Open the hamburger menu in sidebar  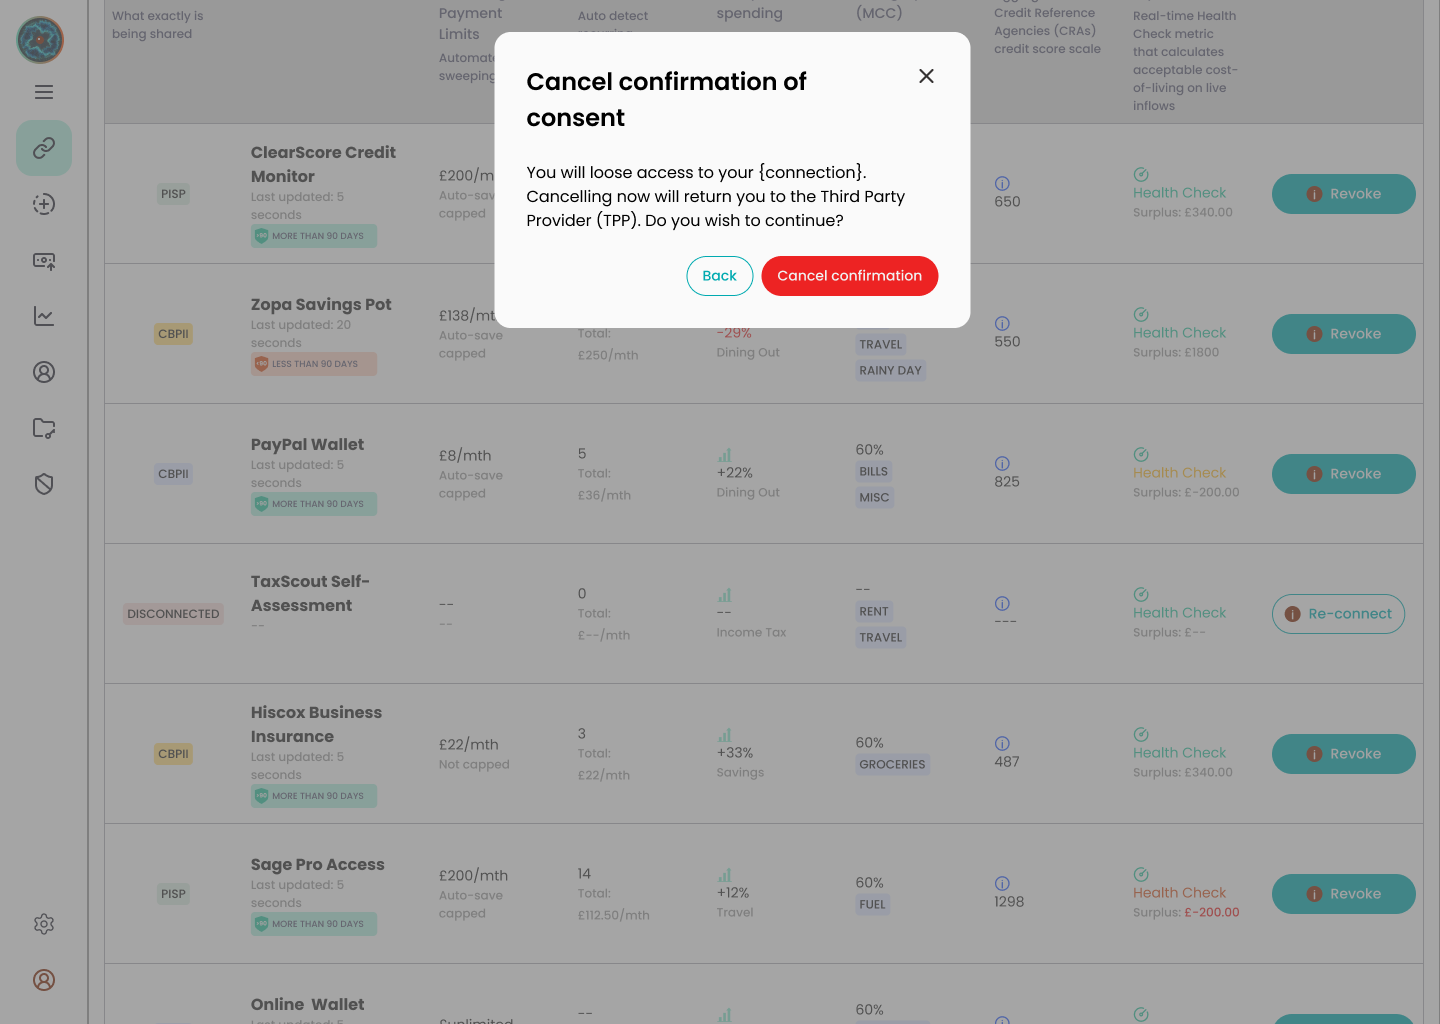coord(44,92)
